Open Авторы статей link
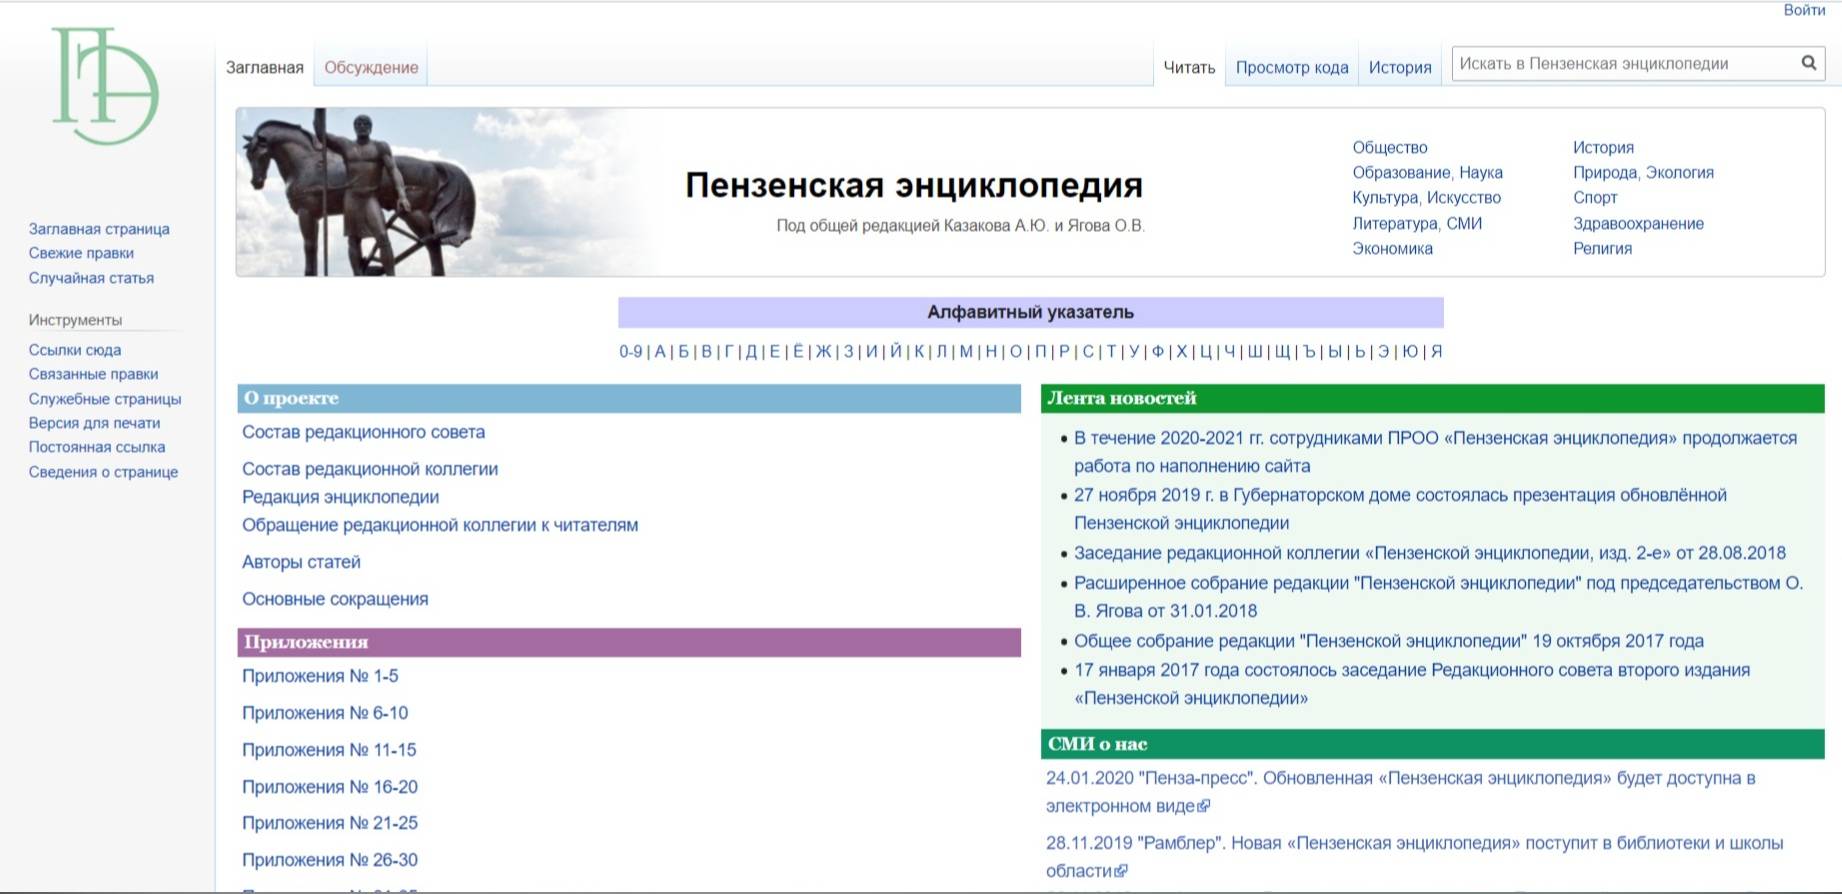The height and width of the screenshot is (894, 1842). (x=301, y=562)
